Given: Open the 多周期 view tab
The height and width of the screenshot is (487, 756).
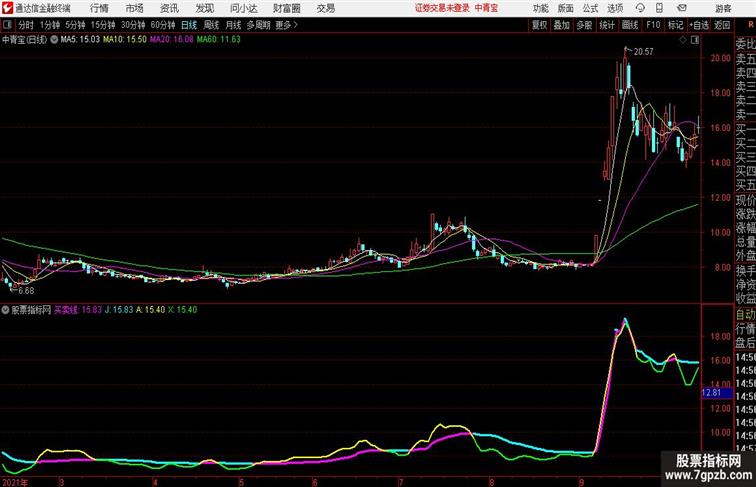Looking at the screenshot, I should (x=259, y=25).
